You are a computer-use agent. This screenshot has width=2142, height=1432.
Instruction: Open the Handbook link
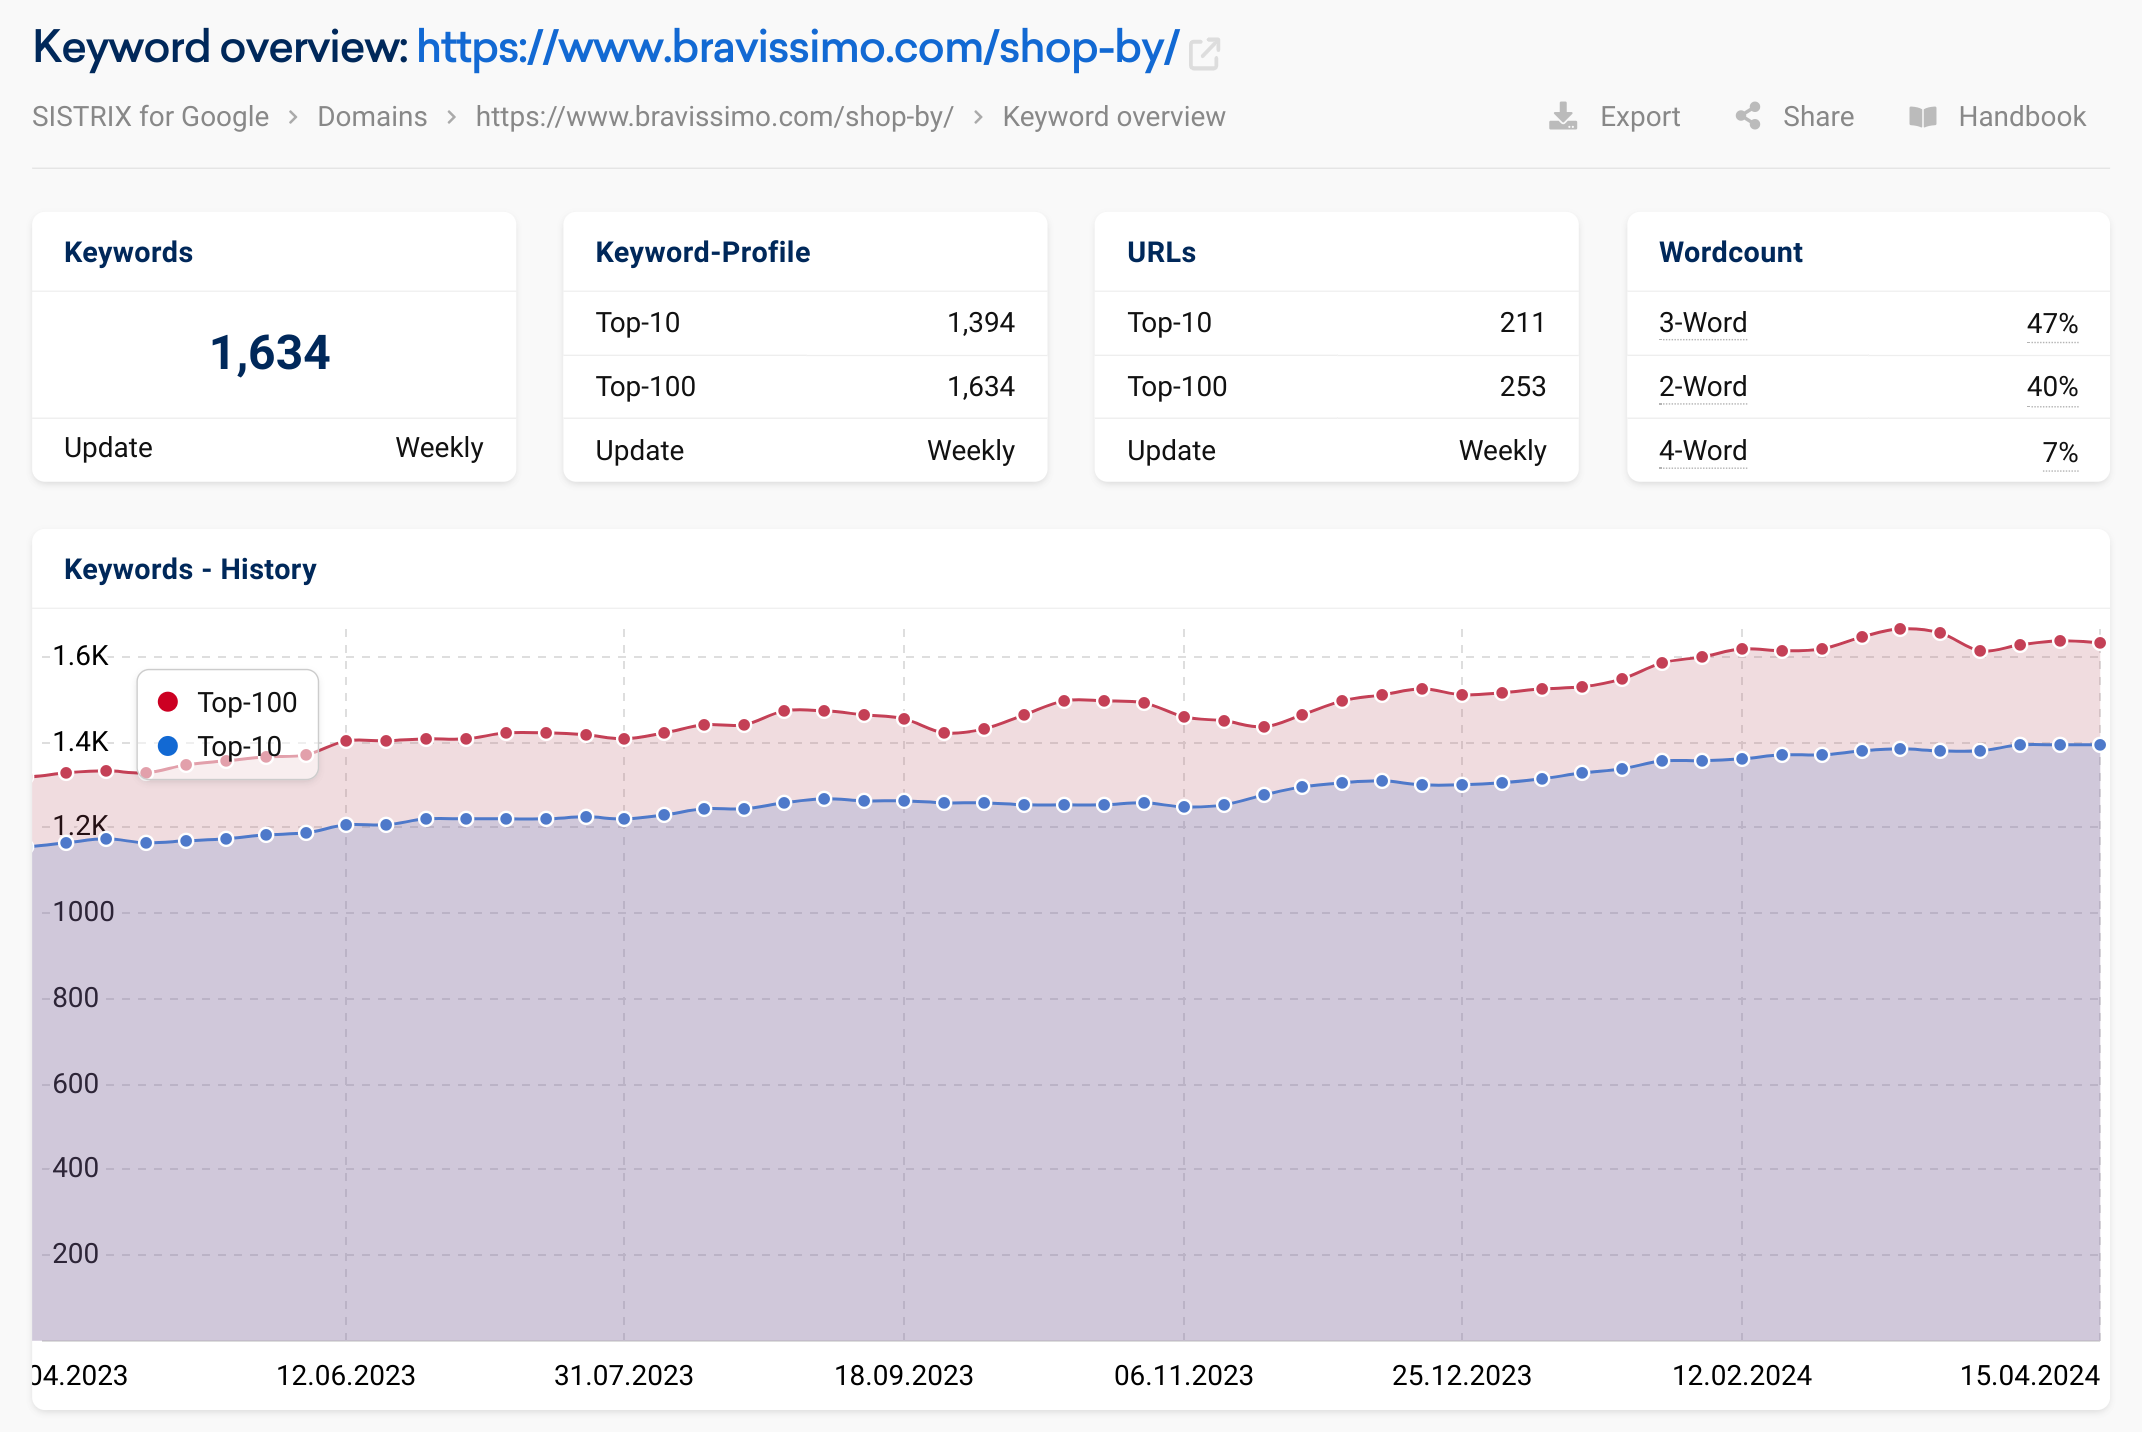(2022, 117)
